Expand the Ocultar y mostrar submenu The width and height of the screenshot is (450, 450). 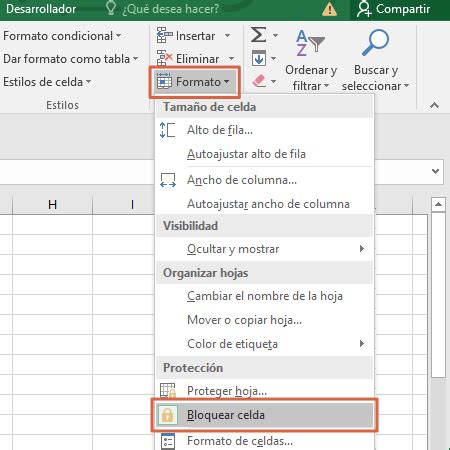[264, 249]
